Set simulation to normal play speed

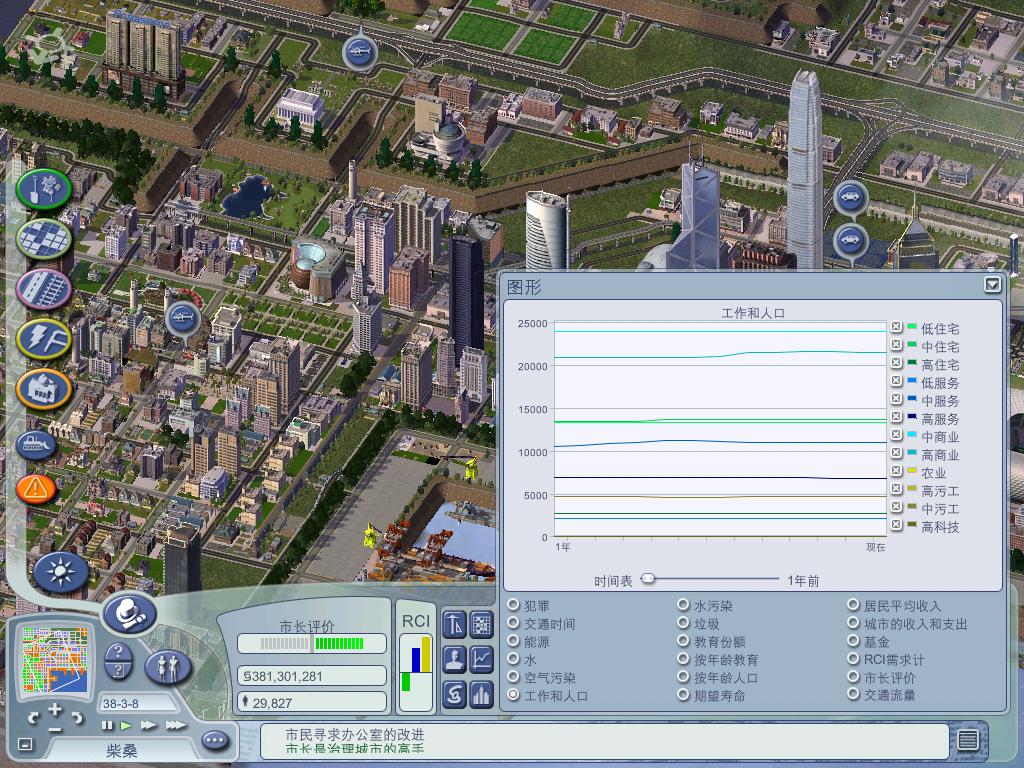(x=126, y=726)
